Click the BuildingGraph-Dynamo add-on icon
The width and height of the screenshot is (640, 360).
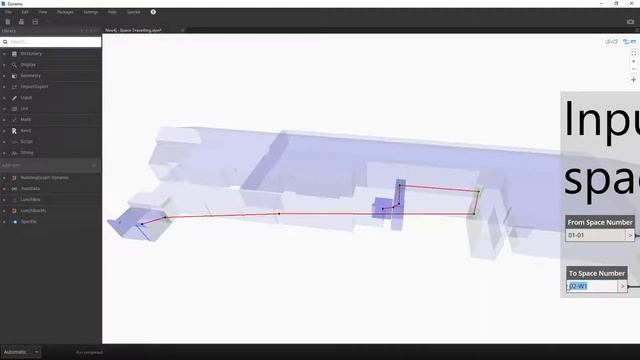coord(14,178)
